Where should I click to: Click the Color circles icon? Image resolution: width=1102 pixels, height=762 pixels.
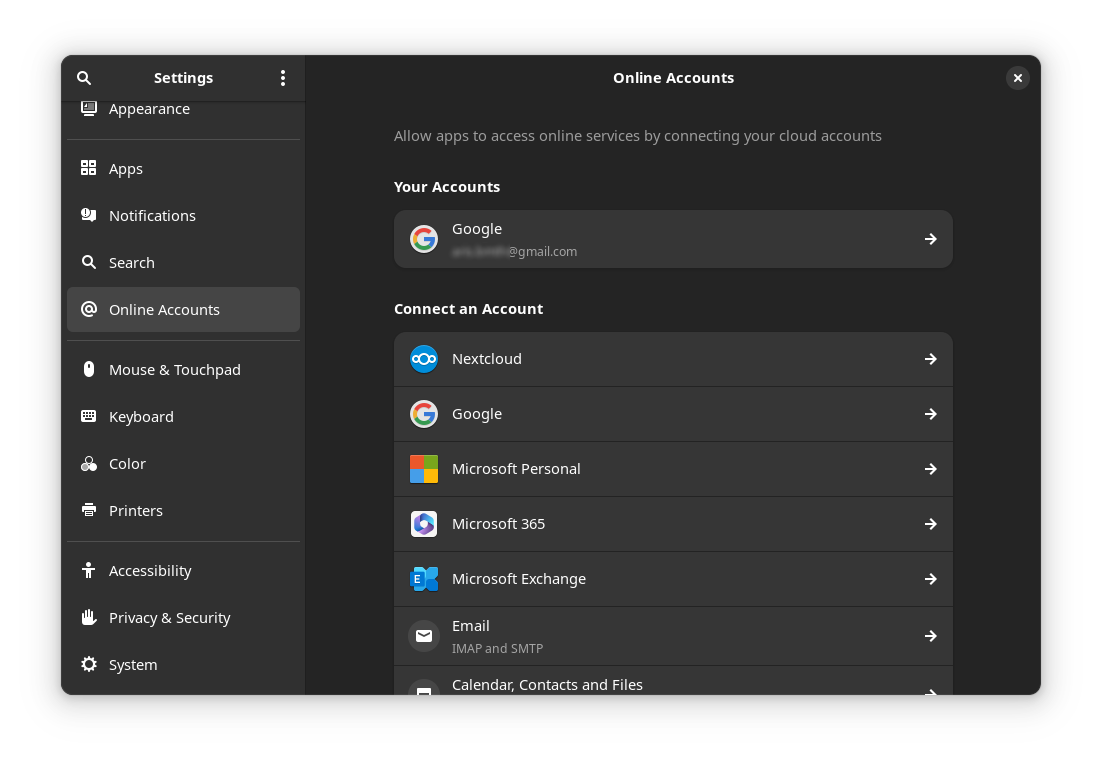click(89, 463)
